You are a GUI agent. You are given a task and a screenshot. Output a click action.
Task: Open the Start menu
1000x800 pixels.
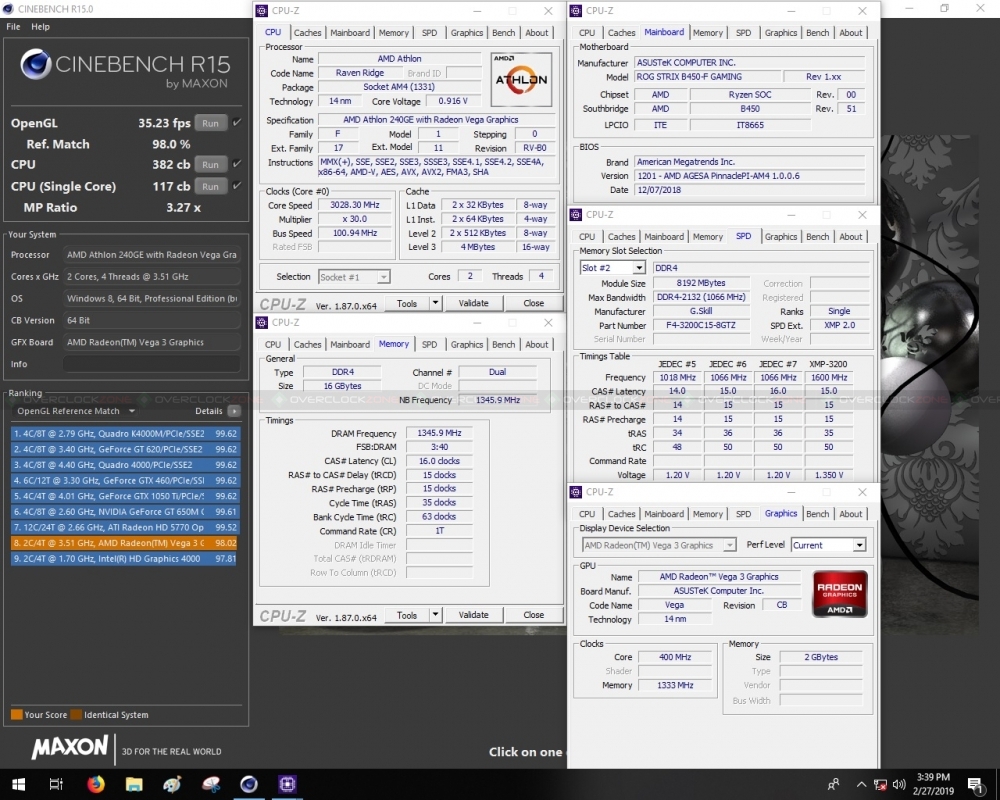pos(16,784)
